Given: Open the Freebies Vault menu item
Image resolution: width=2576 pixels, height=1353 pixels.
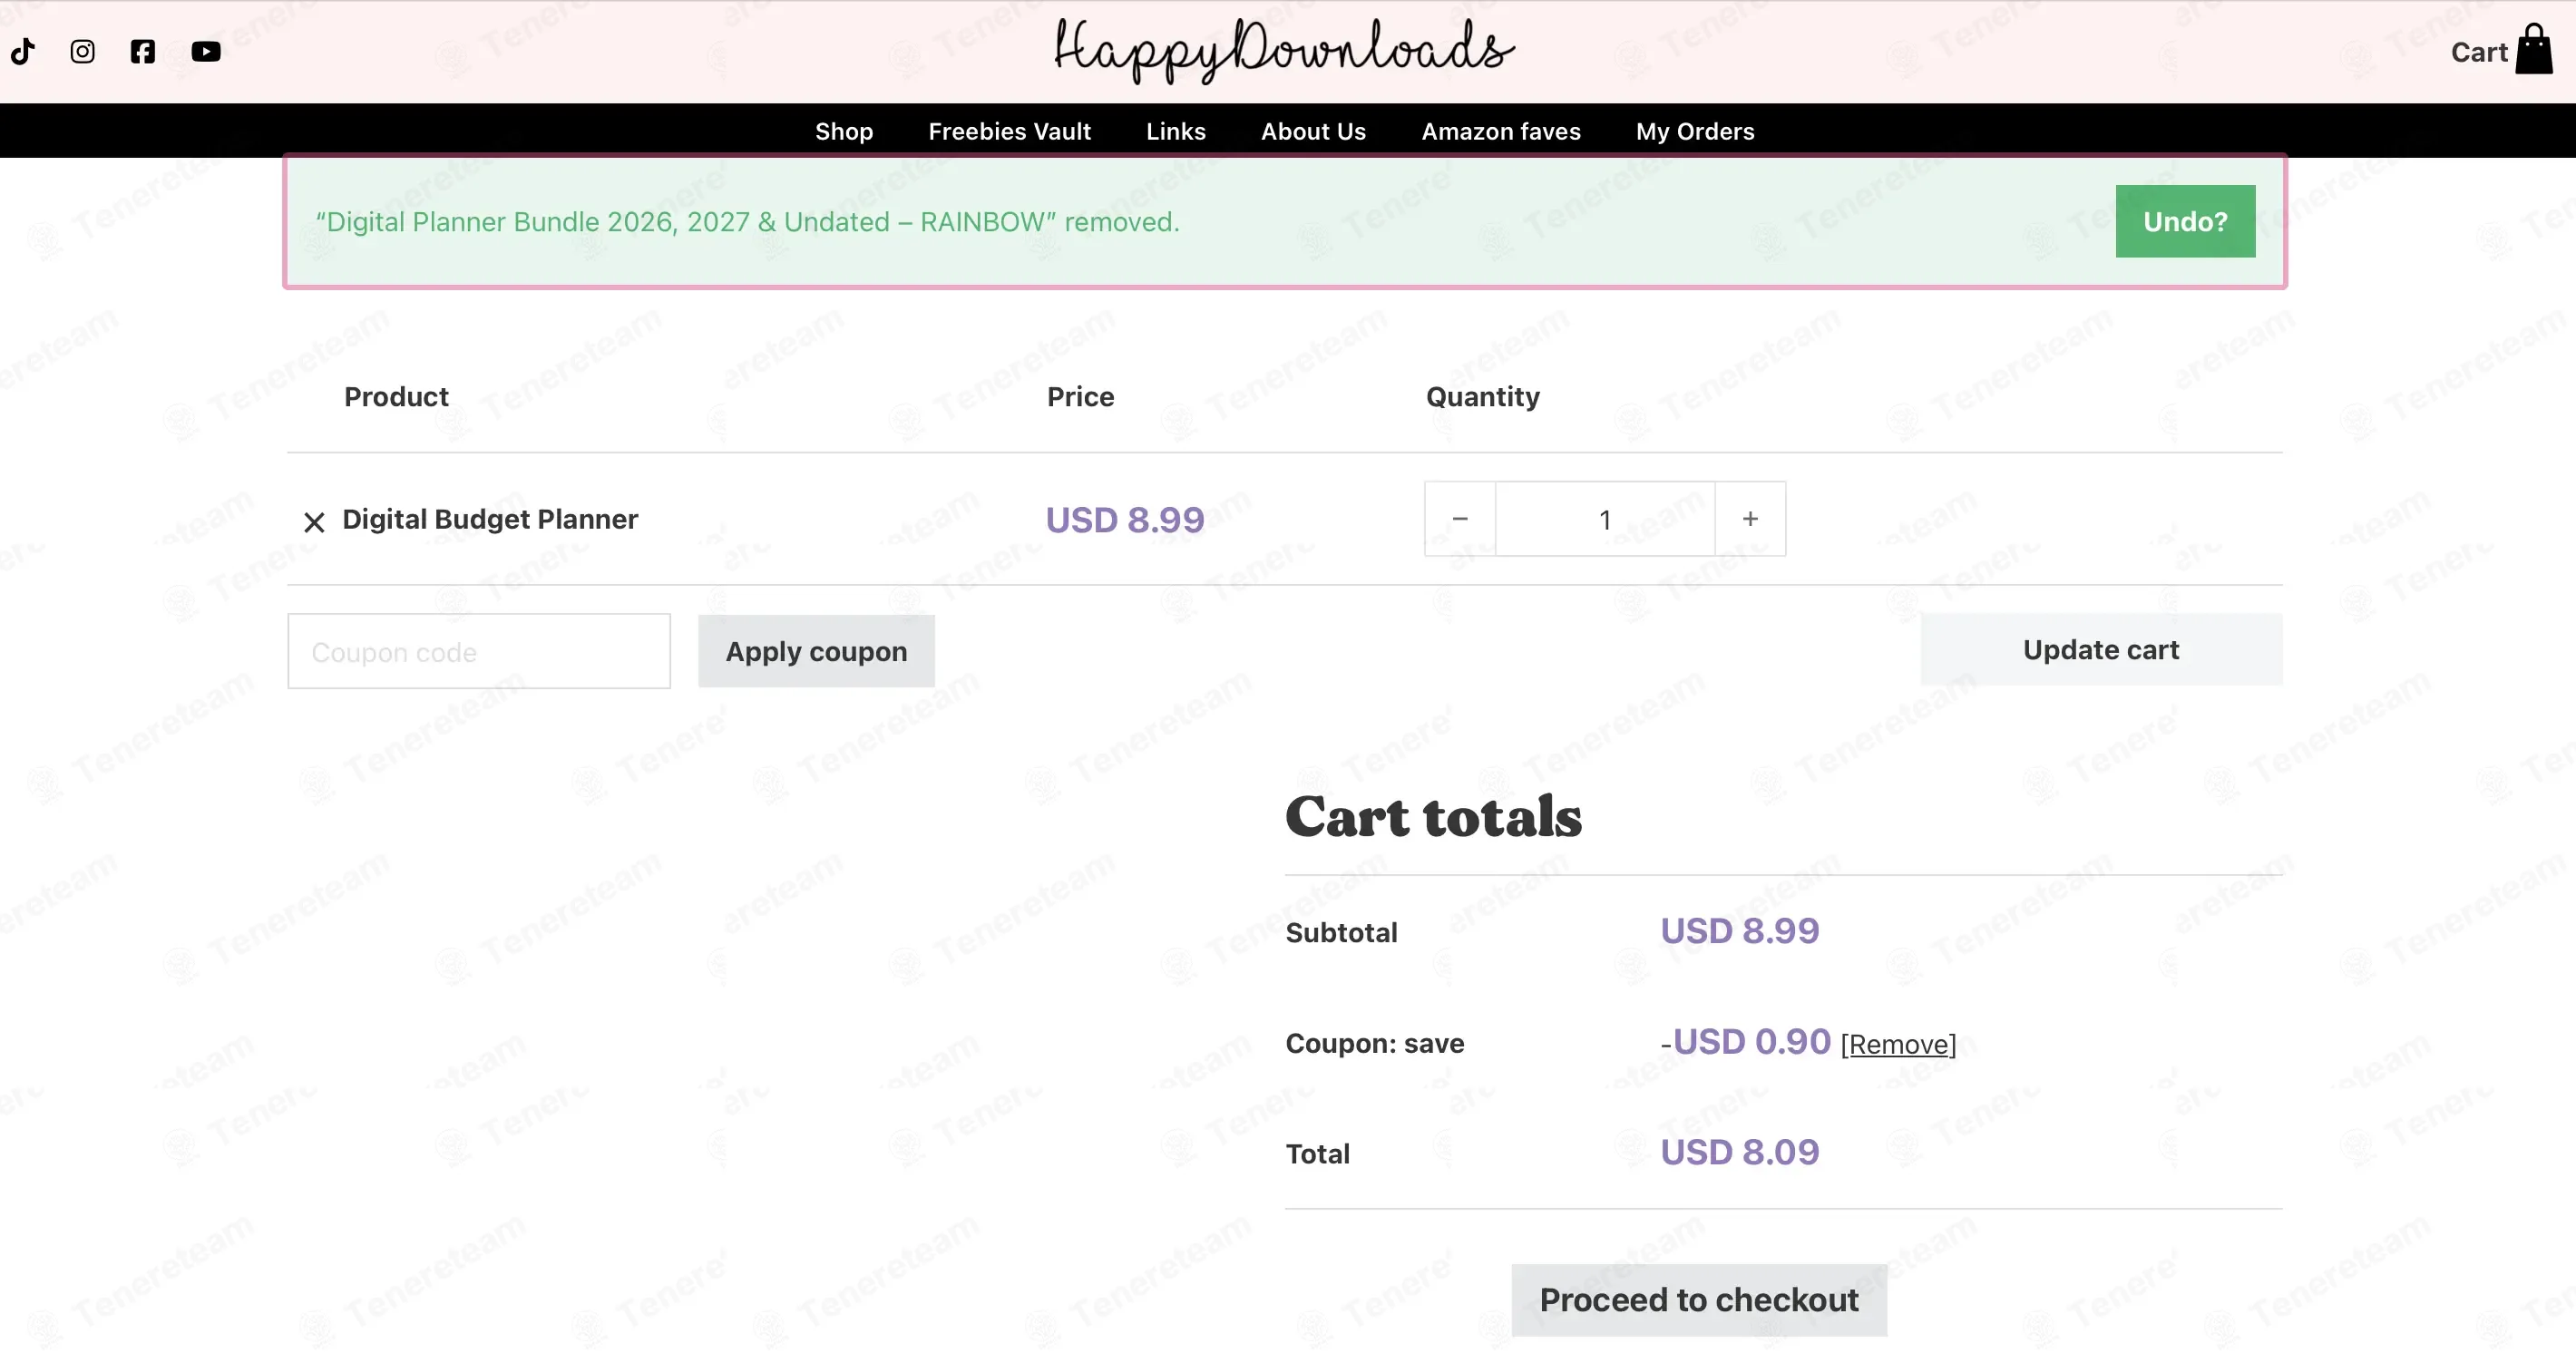Looking at the screenshot, I should 1009,131.
